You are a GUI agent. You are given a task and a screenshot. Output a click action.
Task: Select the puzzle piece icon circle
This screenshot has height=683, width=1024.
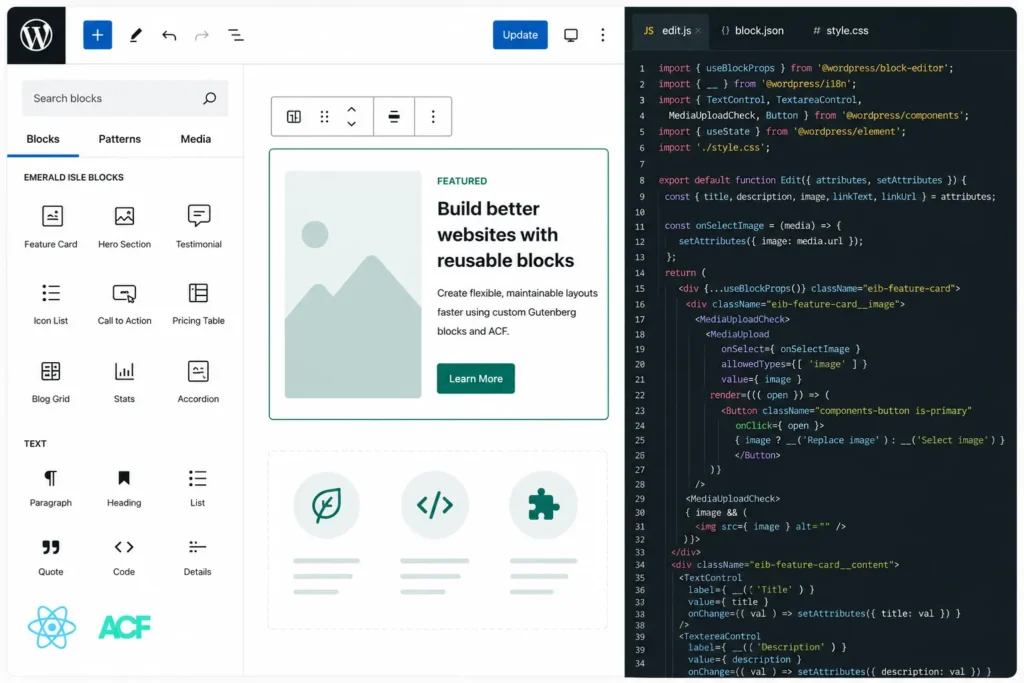pos(543,505)
